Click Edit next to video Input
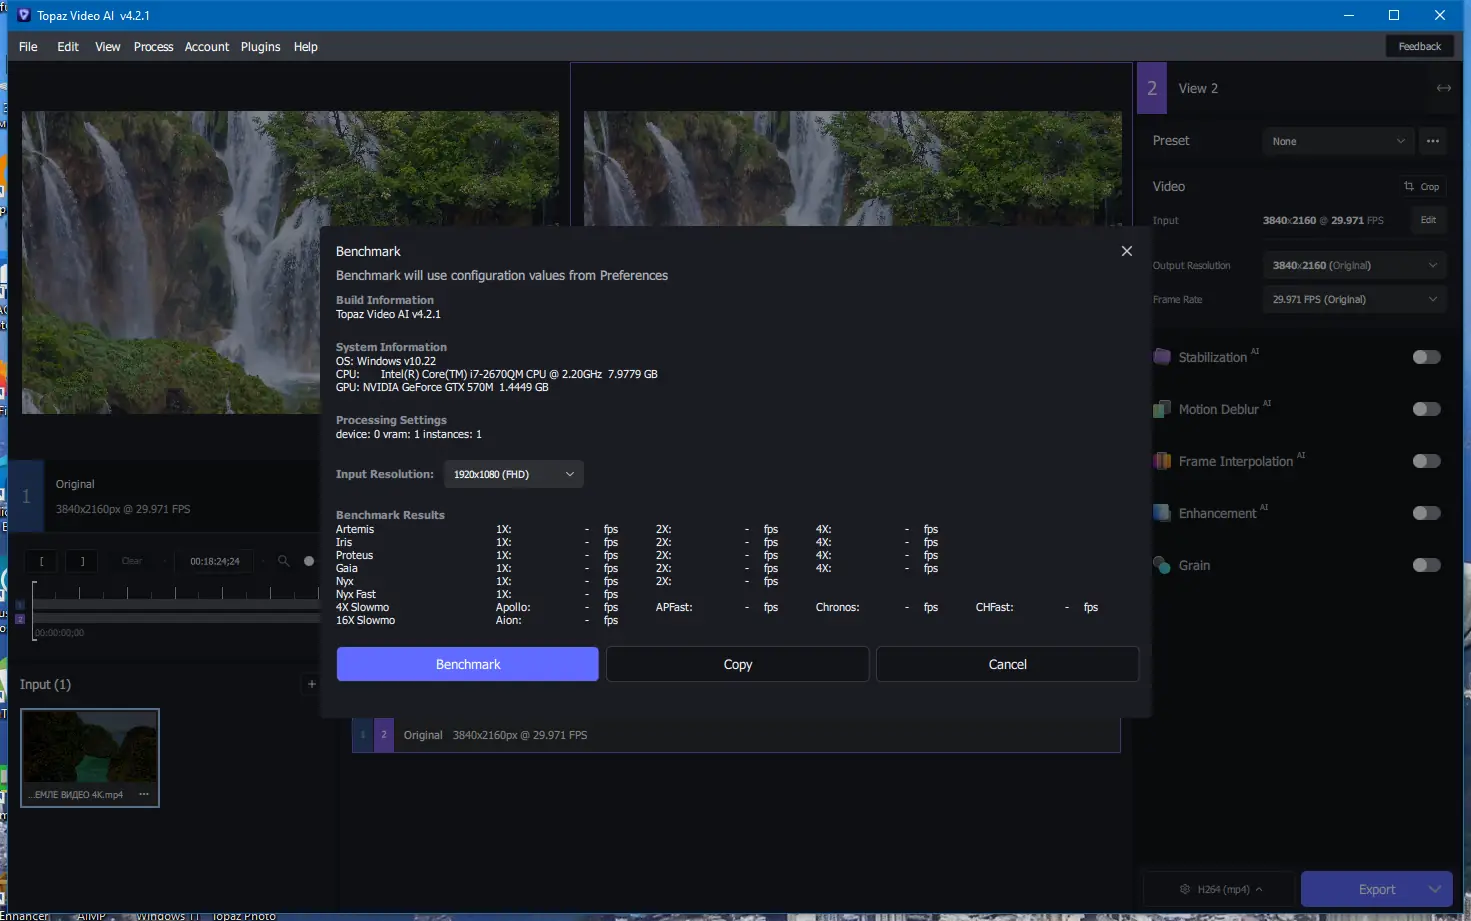 (1428, 220)
